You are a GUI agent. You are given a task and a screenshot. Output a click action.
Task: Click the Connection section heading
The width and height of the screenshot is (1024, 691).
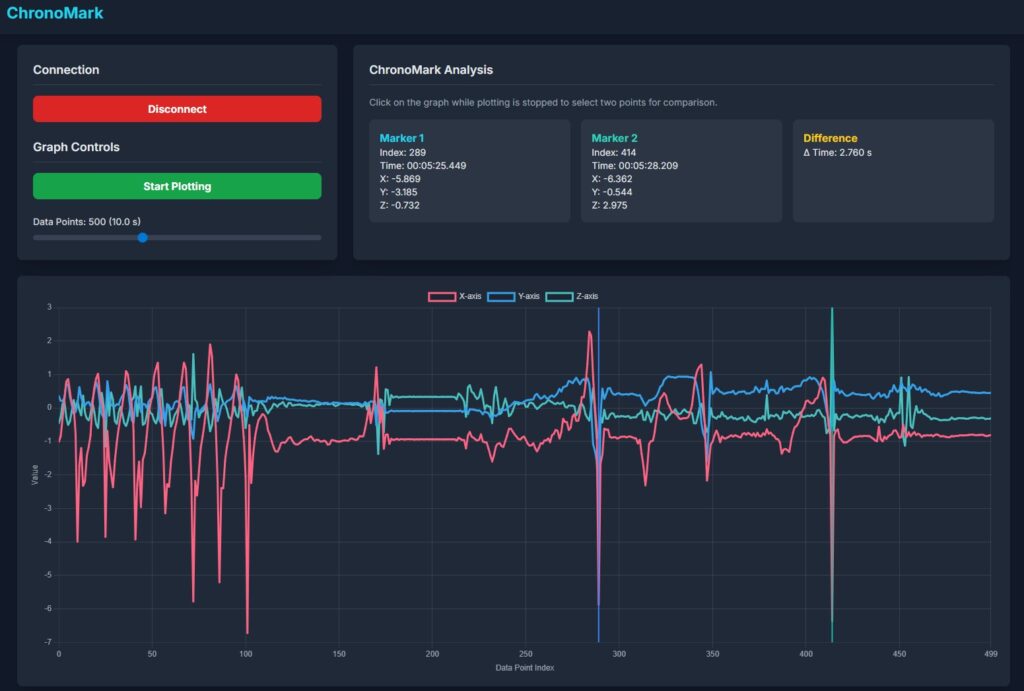(66, 70)
